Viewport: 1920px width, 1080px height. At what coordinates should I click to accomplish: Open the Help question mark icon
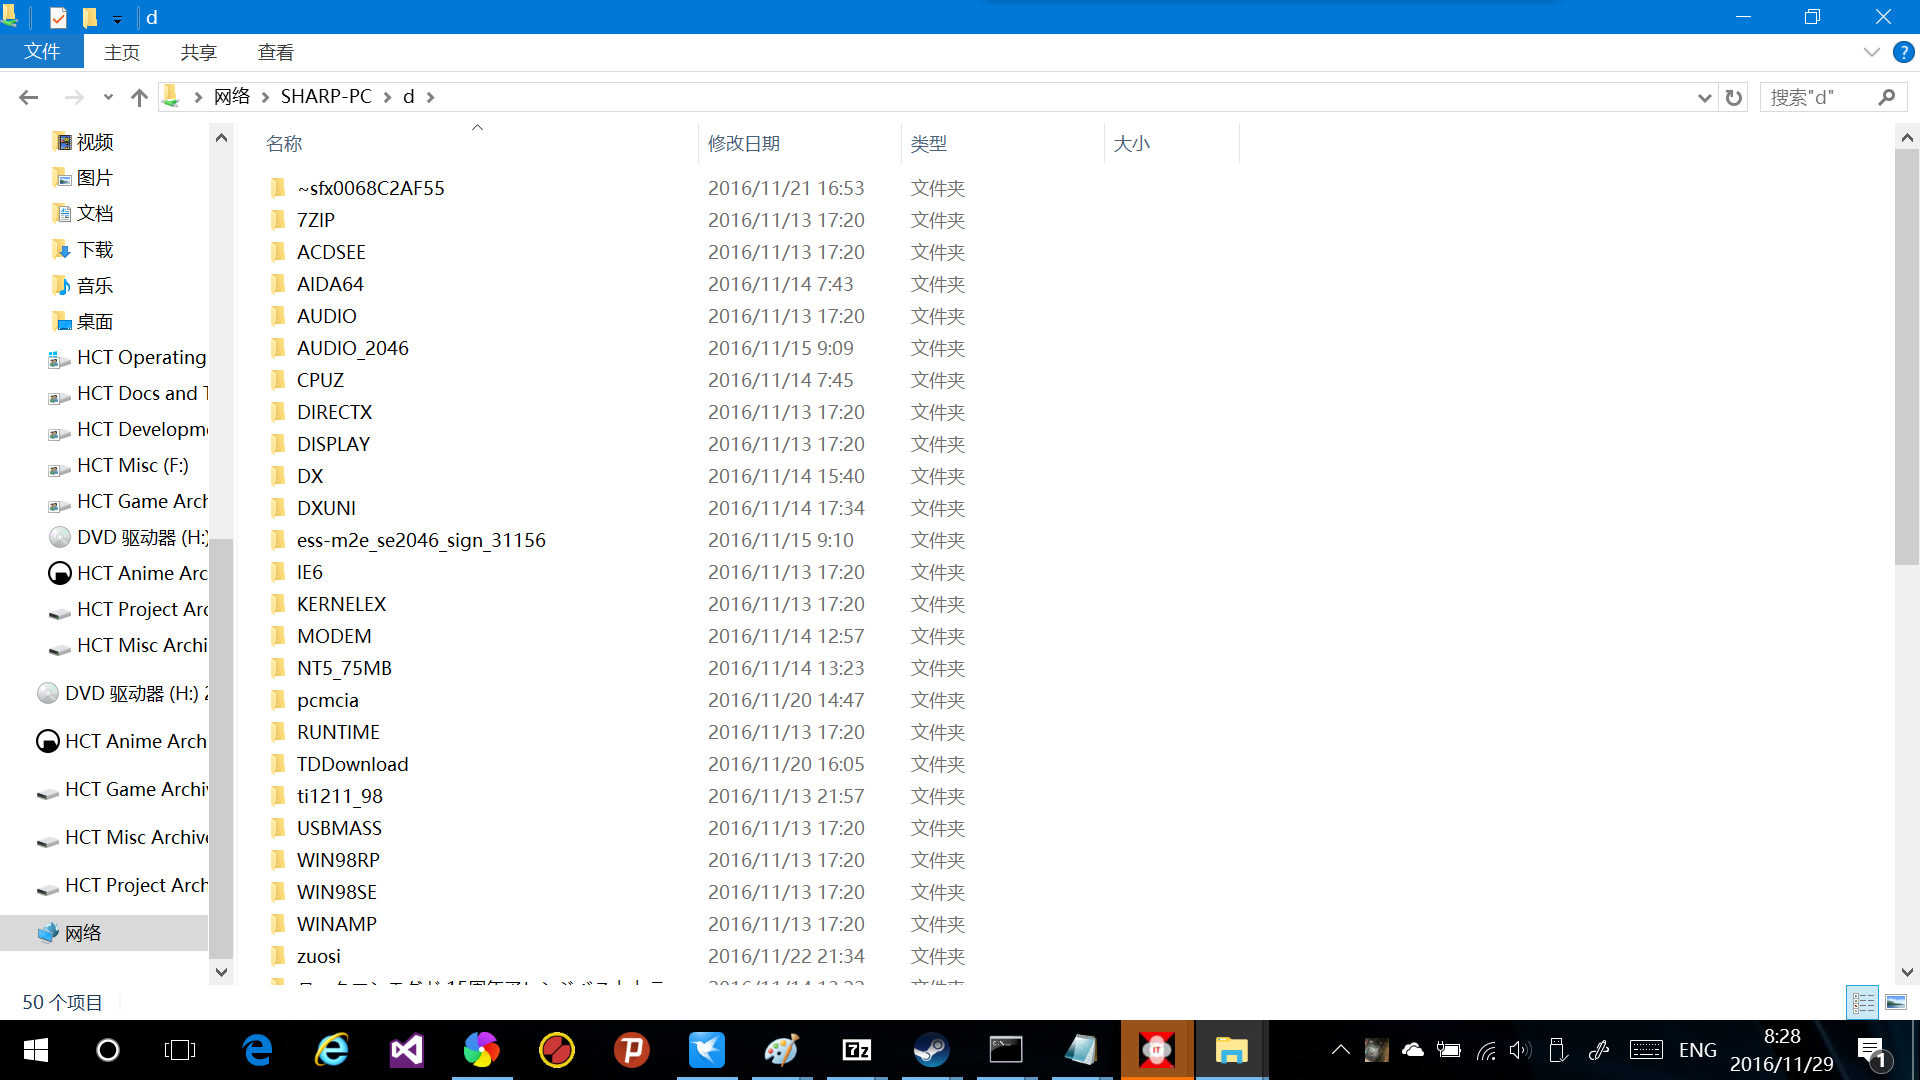pyautogui.click(x=1903, y=52)
